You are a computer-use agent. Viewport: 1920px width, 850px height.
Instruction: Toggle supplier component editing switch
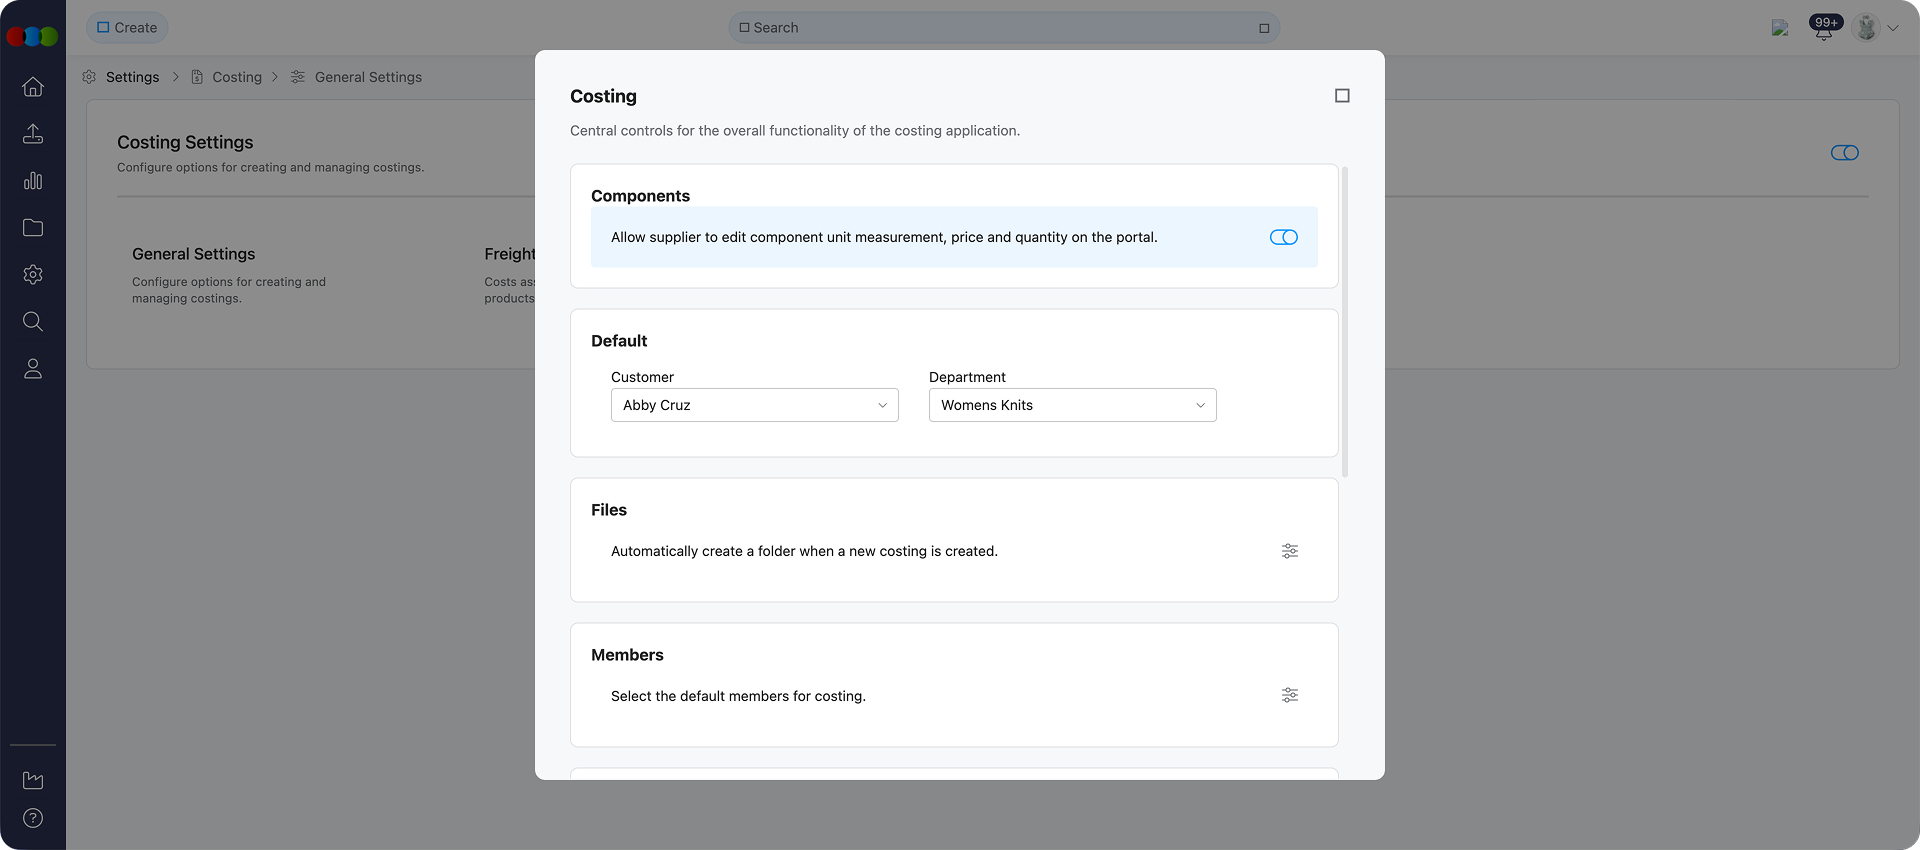(1283, 237)
